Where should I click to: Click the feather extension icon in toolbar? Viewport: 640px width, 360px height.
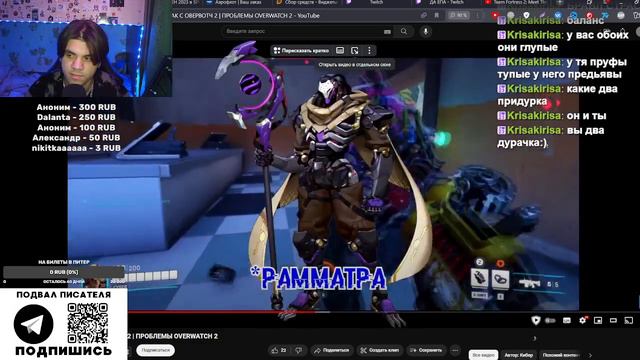542,15
